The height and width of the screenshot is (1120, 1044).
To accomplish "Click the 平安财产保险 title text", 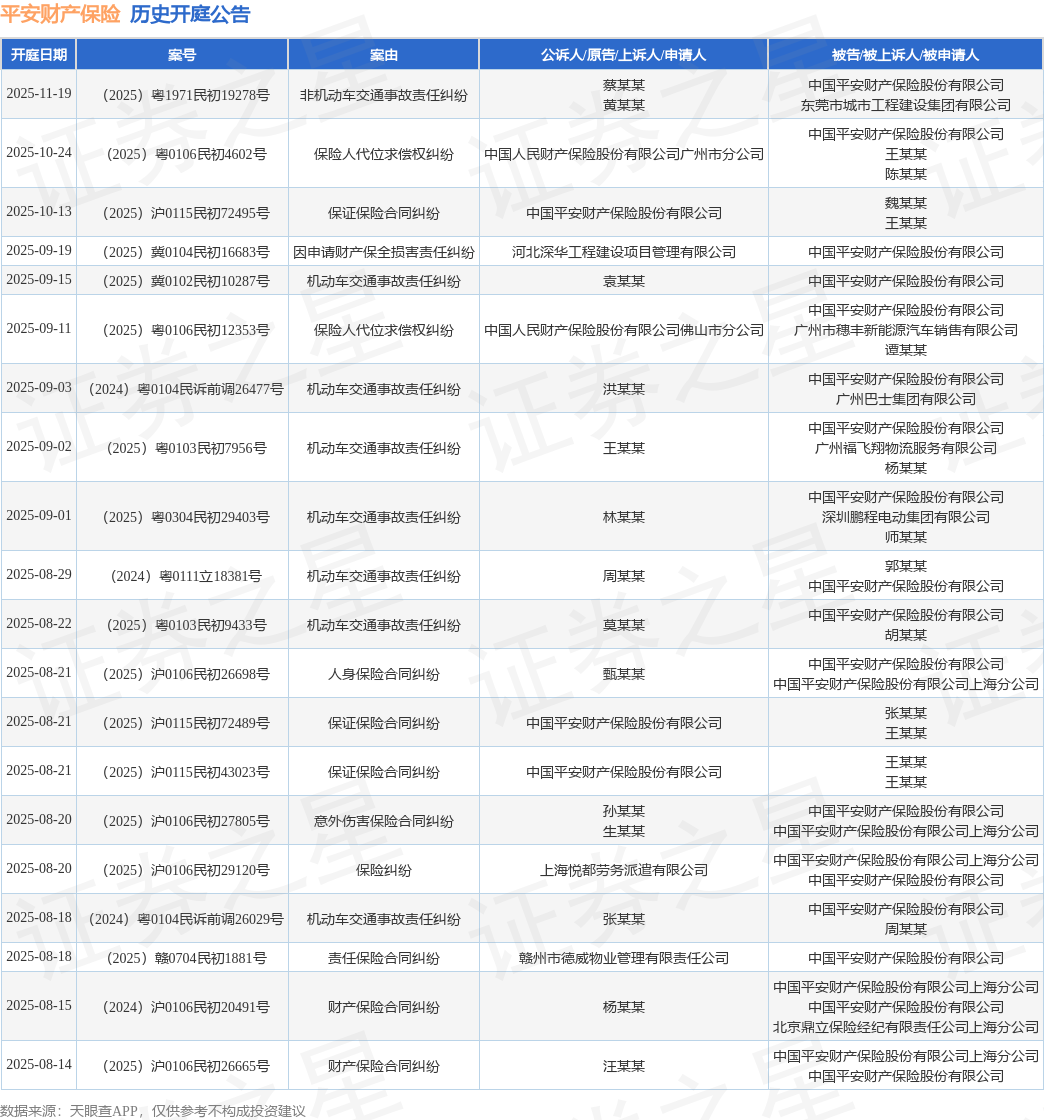I will tap(61, 14).
